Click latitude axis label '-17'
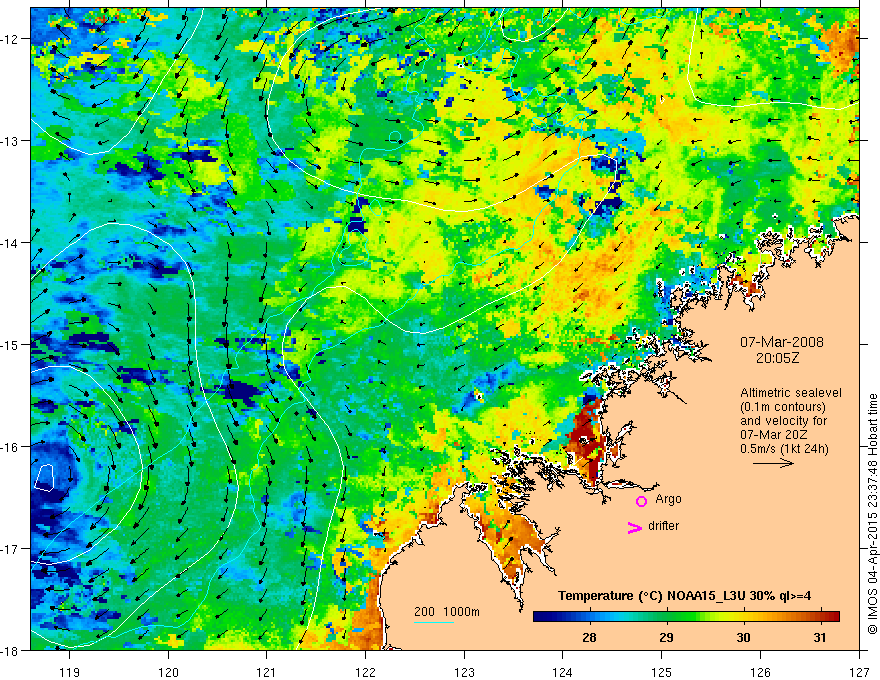880x680 pixels. tap(12, 549)
